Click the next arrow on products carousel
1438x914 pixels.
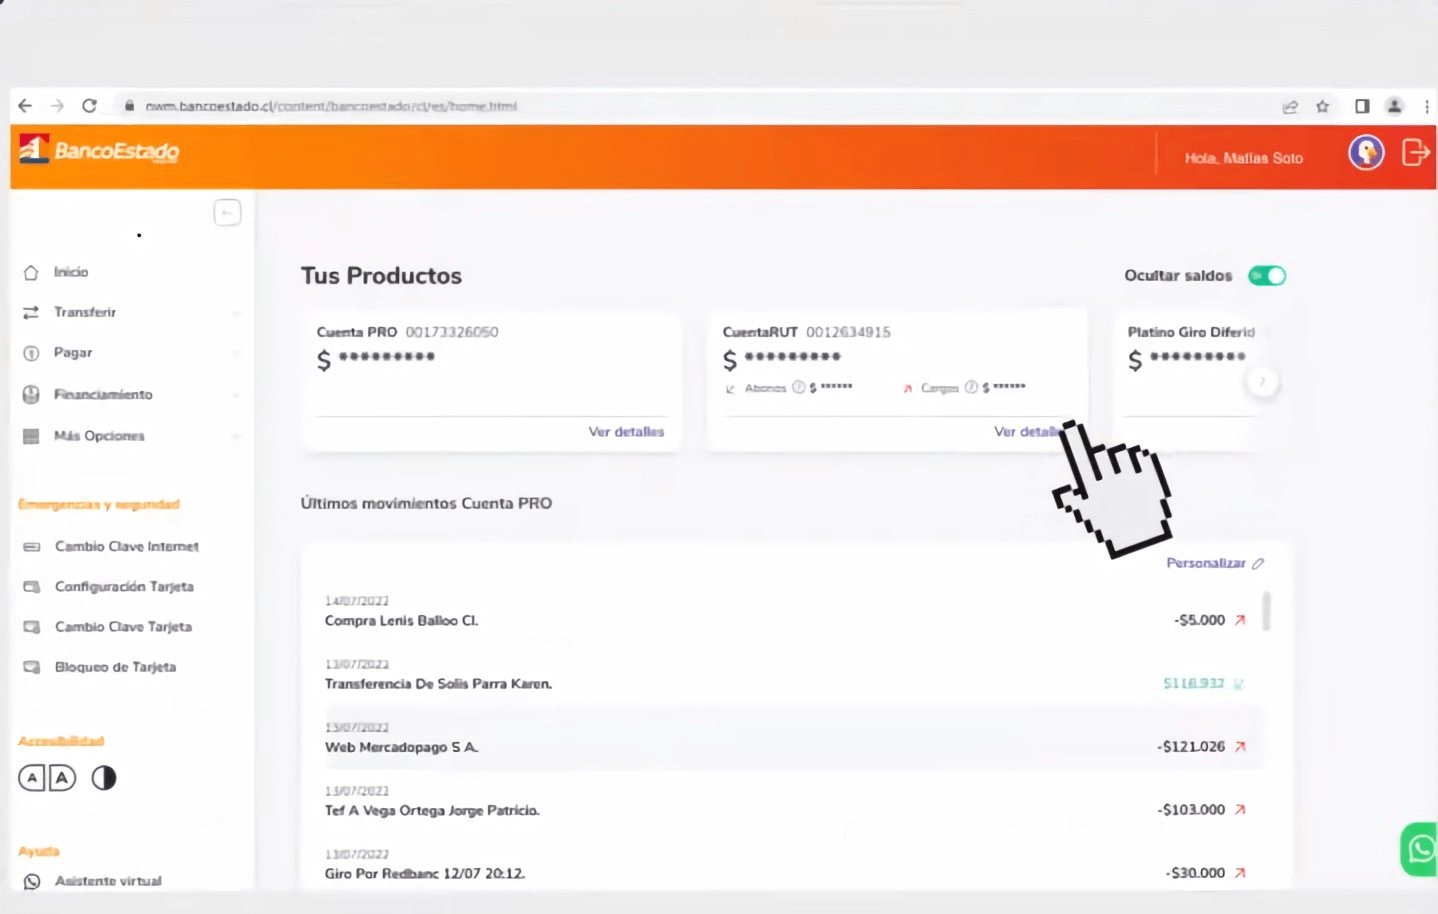pyautogui.click(x=1263, y=381)
